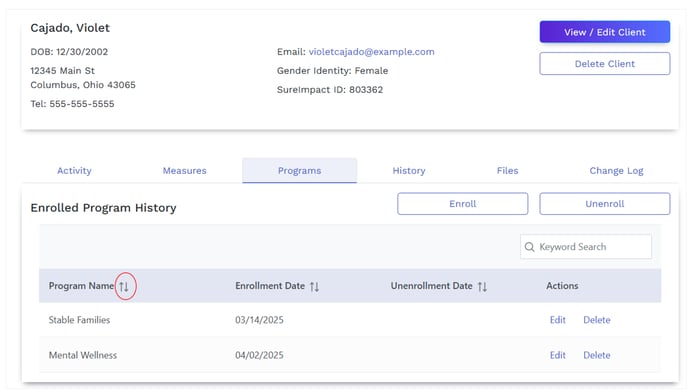Image resolution: width=688 pixels, height=391 pixels.
Task: Select the Programs tab
Action: tap(299, 171)
